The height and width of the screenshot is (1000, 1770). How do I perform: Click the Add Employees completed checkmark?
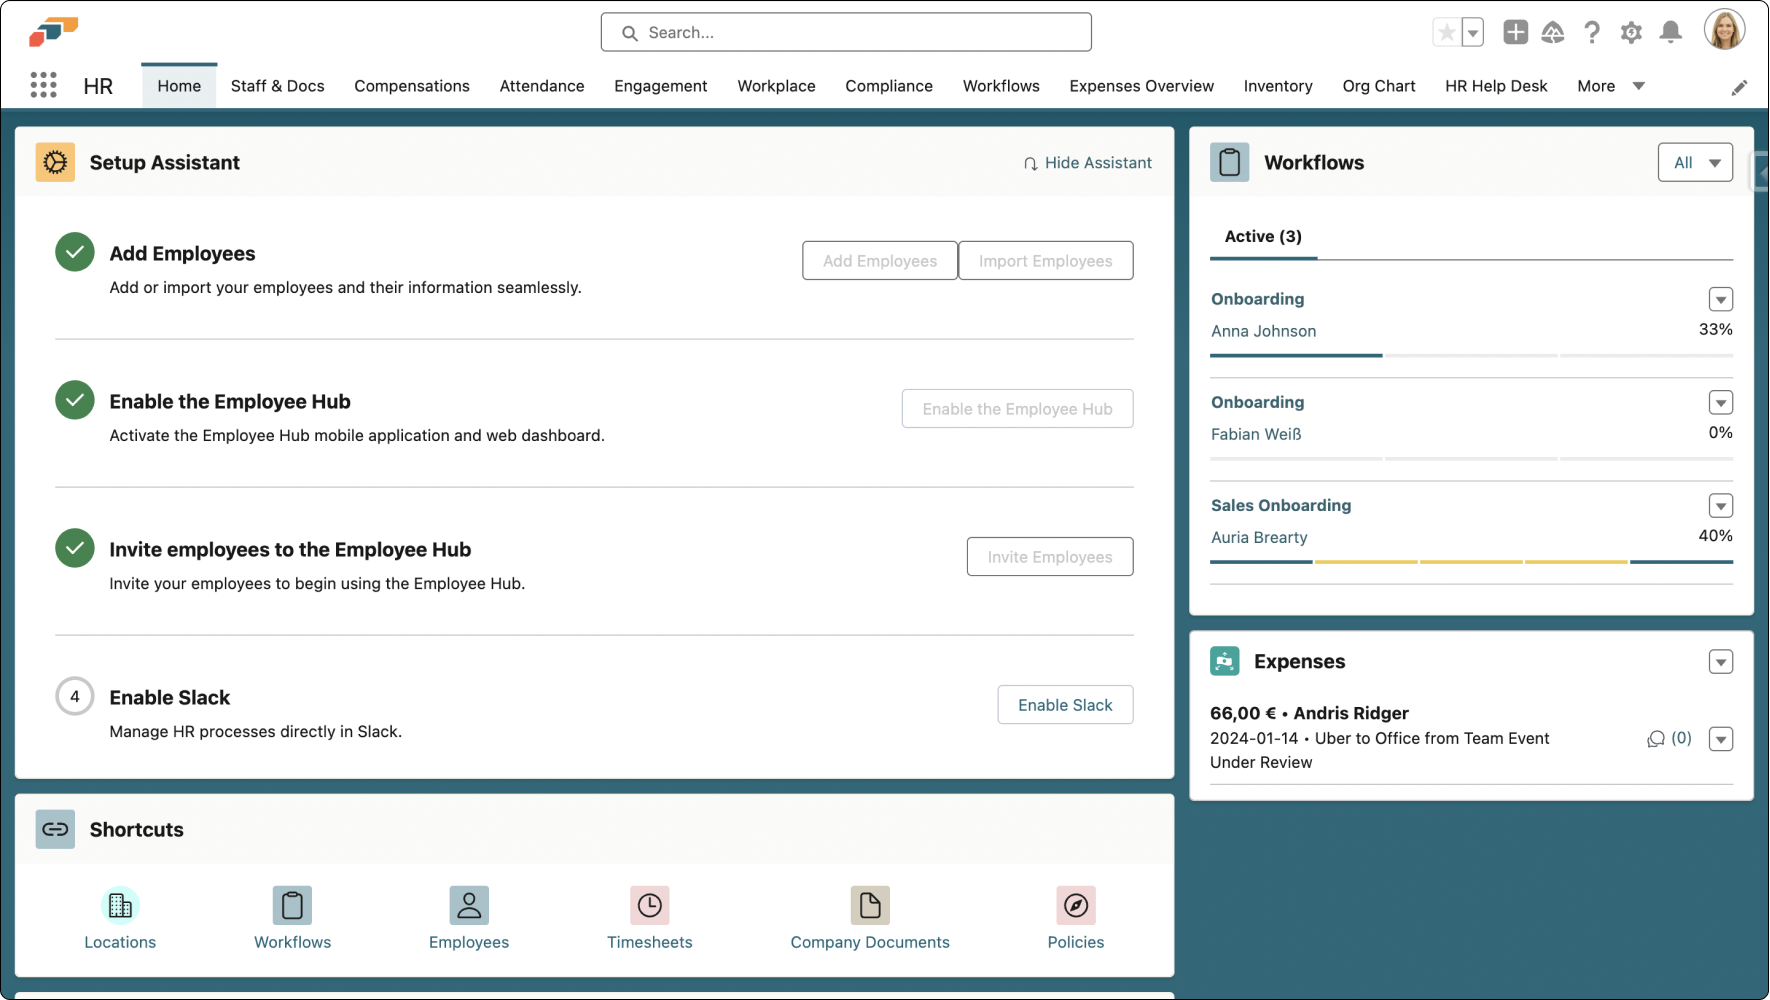pyautogui.click(x=75, y=253)
